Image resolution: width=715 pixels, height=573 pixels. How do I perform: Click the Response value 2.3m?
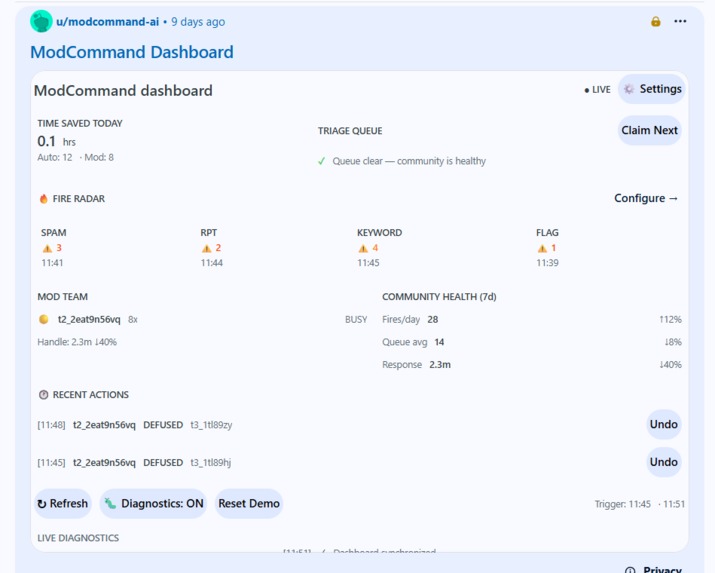[x=440, y=365]
